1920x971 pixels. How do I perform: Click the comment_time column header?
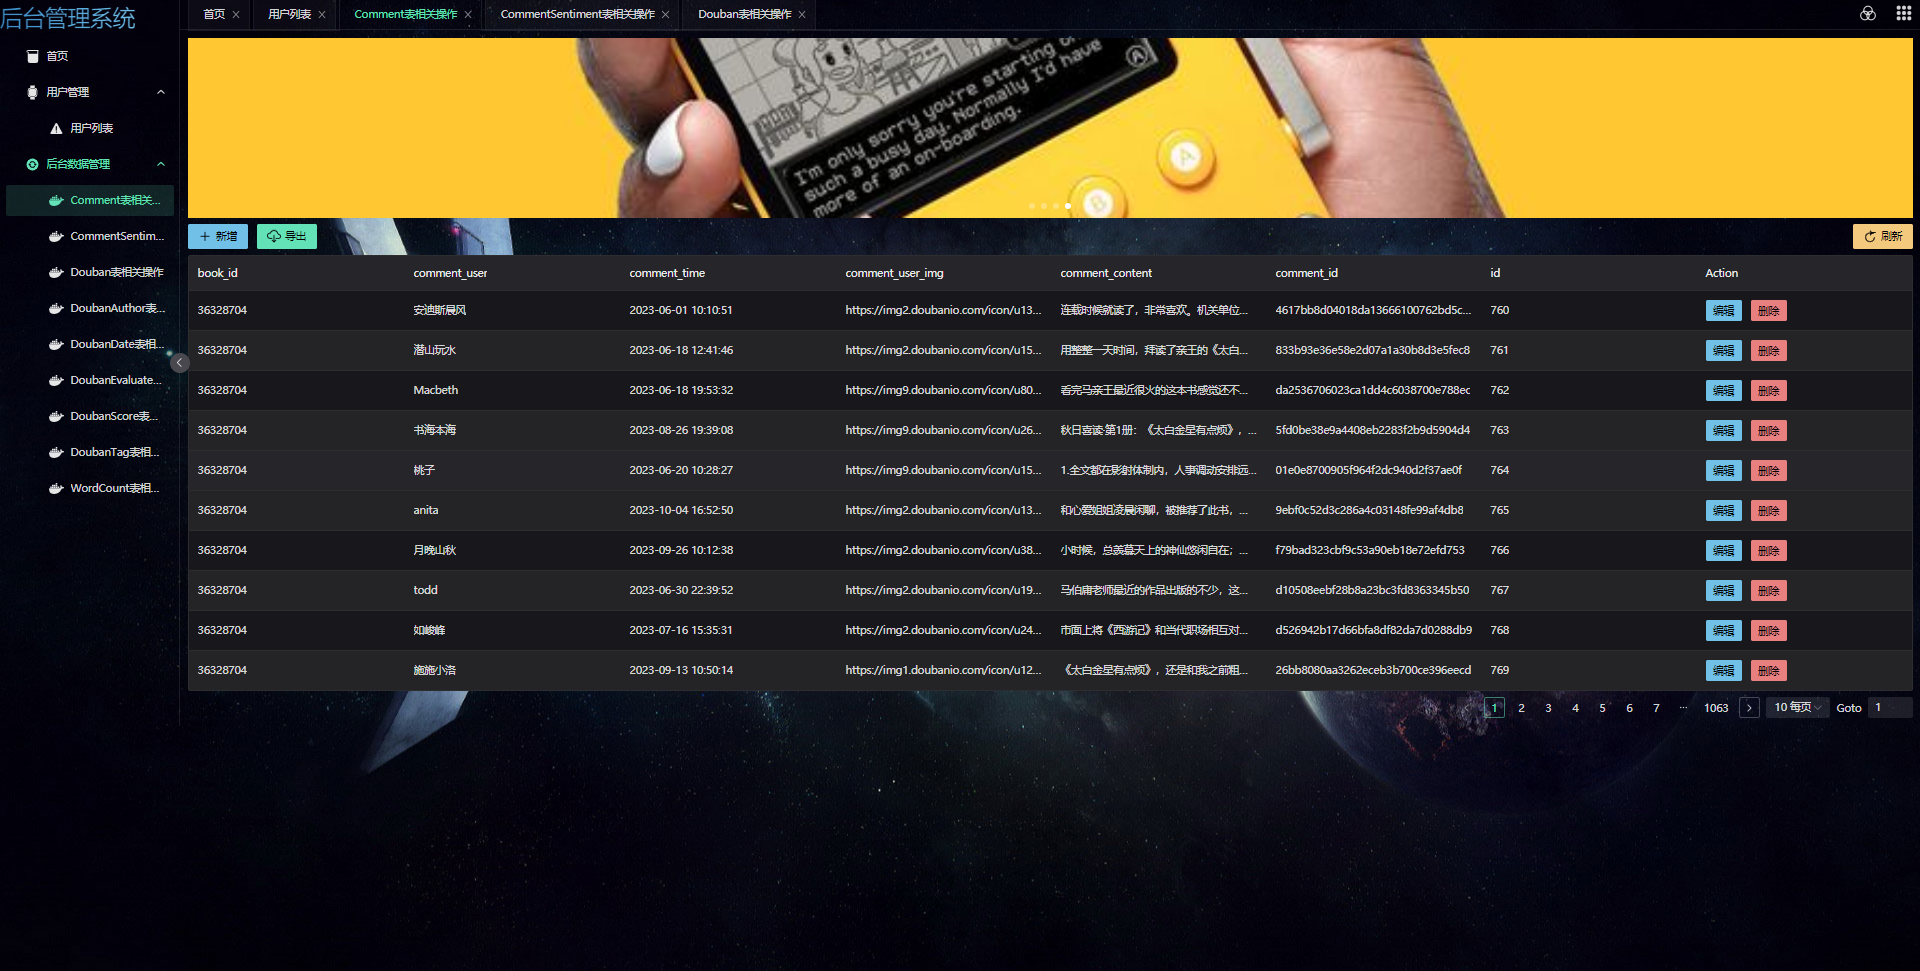click(x=667, y=273)
